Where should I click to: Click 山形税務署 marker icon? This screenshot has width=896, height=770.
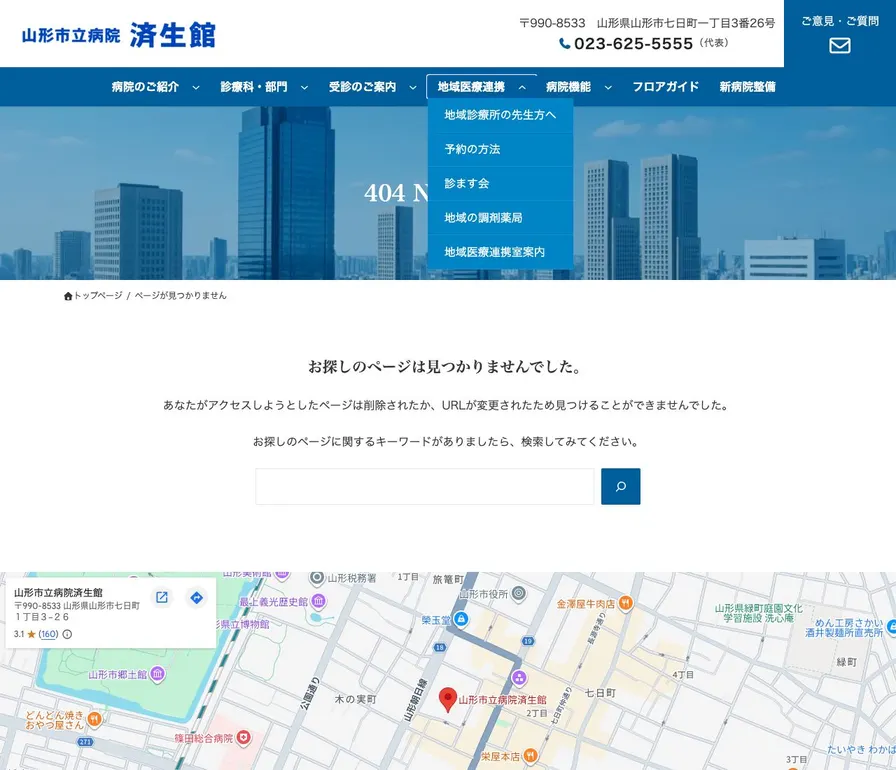[317, 578]
